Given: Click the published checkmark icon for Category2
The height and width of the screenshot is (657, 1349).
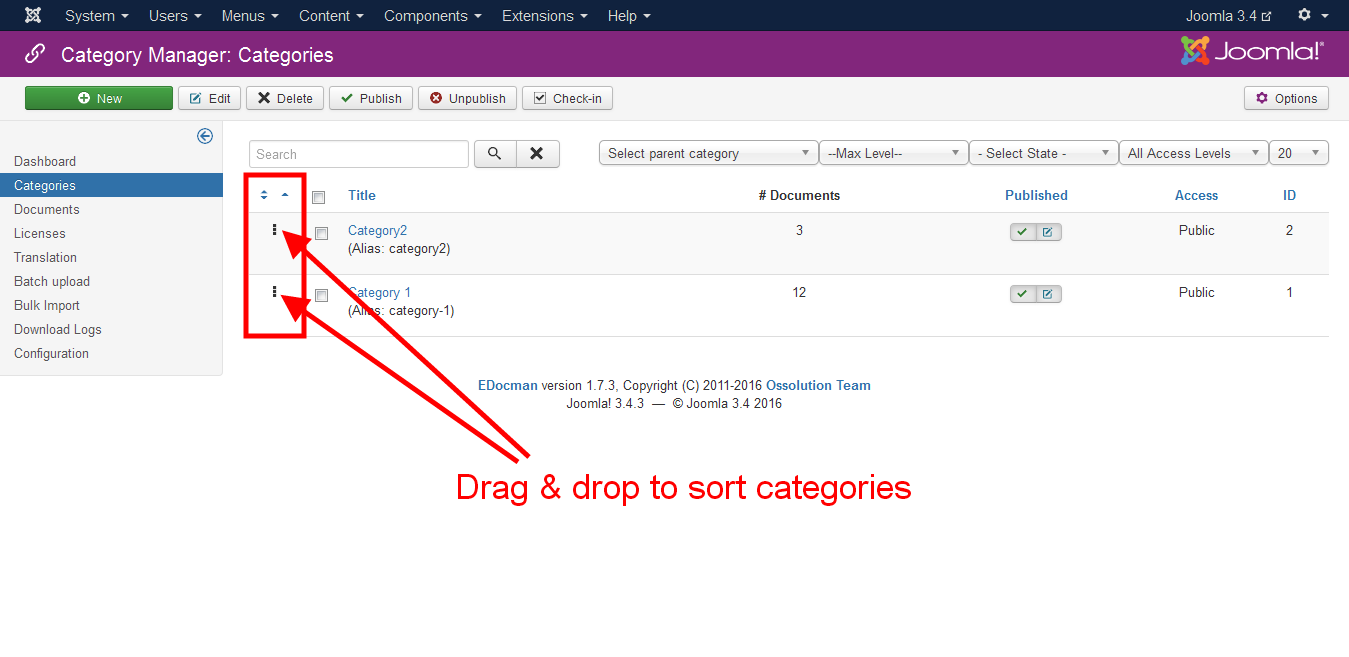Looking at the screenshot, I should coord(1022,232).
